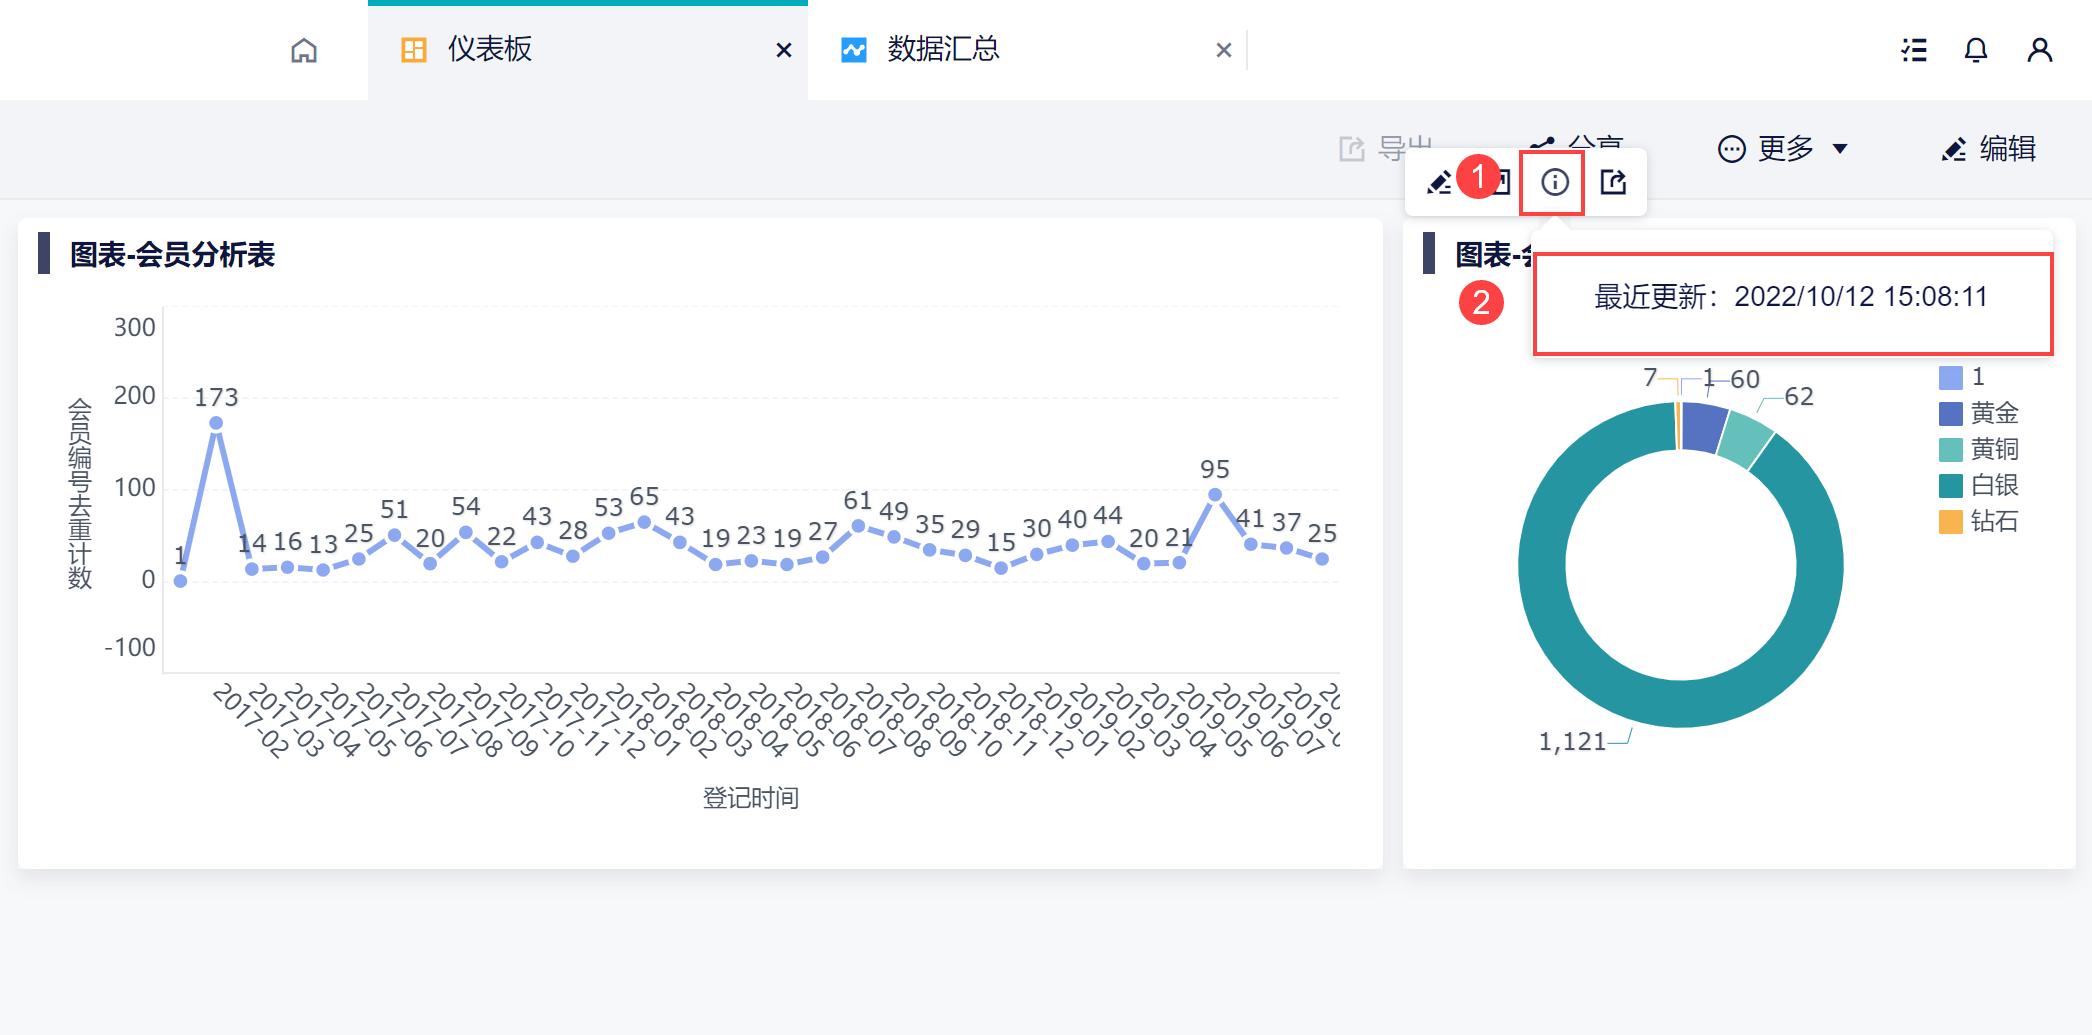This screenshot has height=1035, width=2092.
Task: Click the 黄铜 legend color swatch
Action: [x=1950, y=449]
